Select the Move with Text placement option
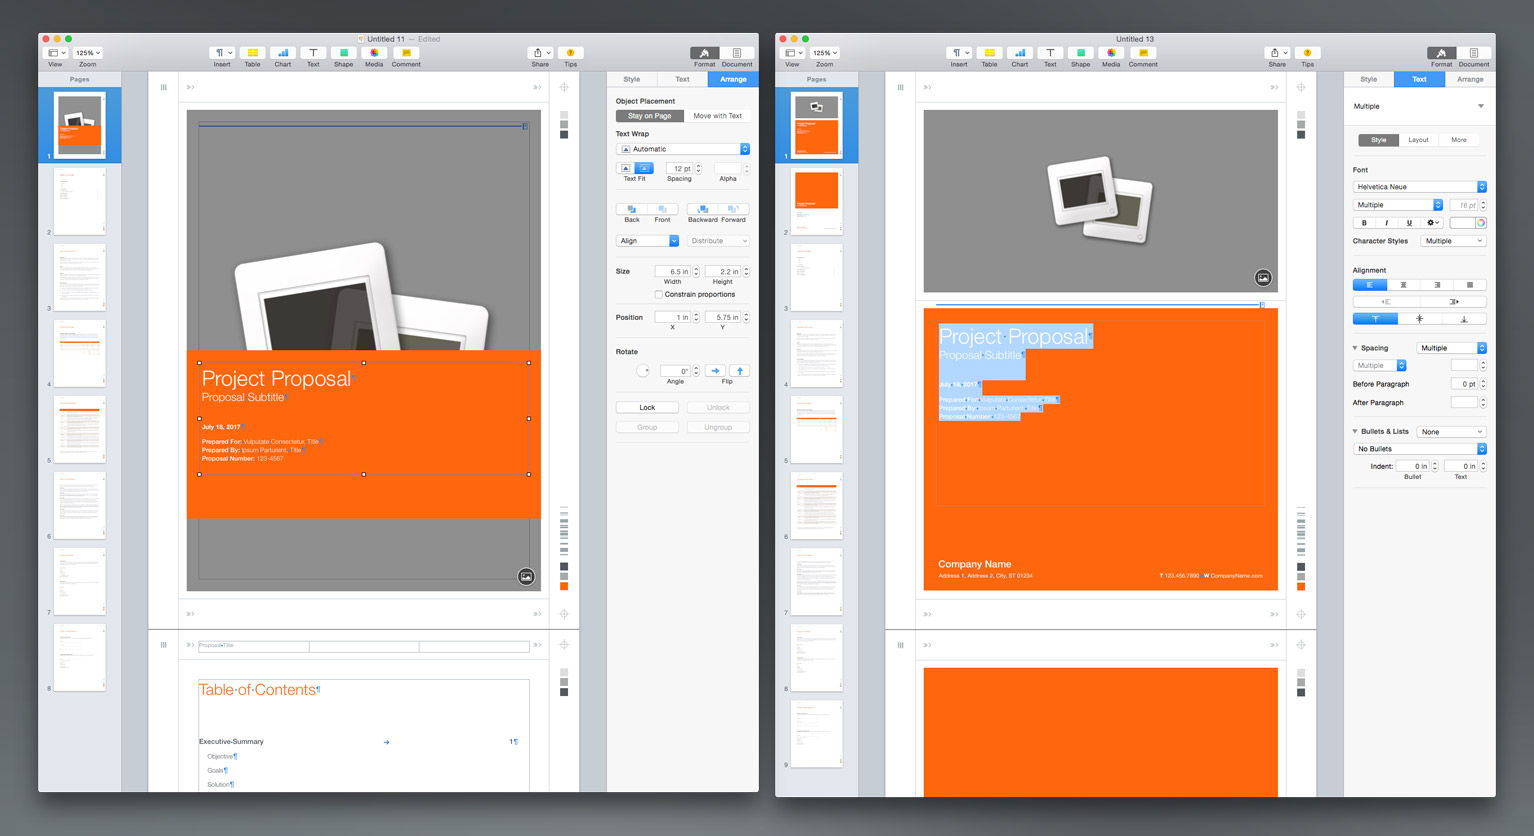Viewport: 1534px width, 836px height. tap(717, 116)
